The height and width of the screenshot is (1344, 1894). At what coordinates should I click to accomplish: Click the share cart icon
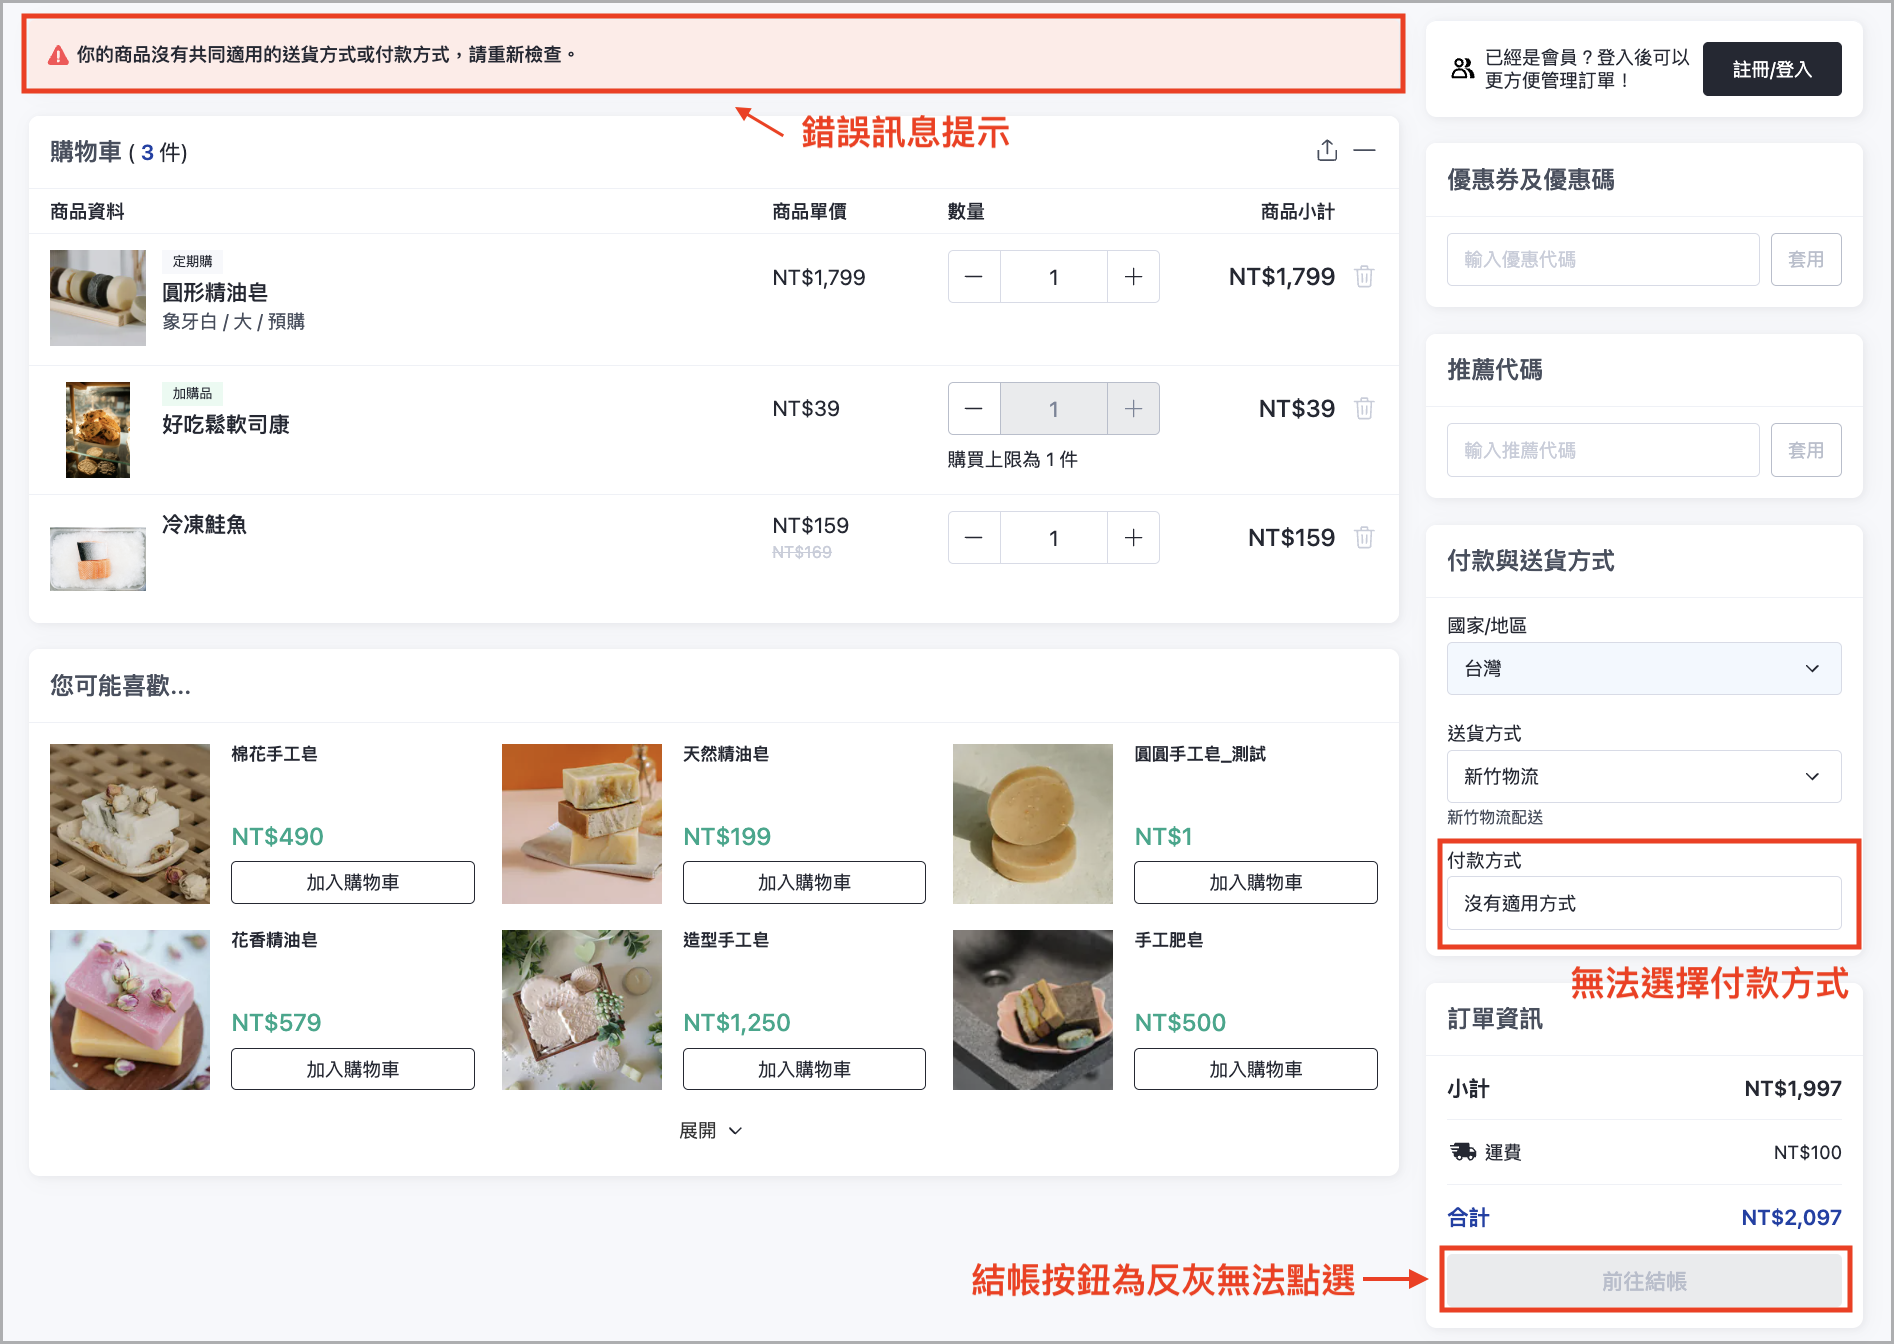pos(1327,151)
